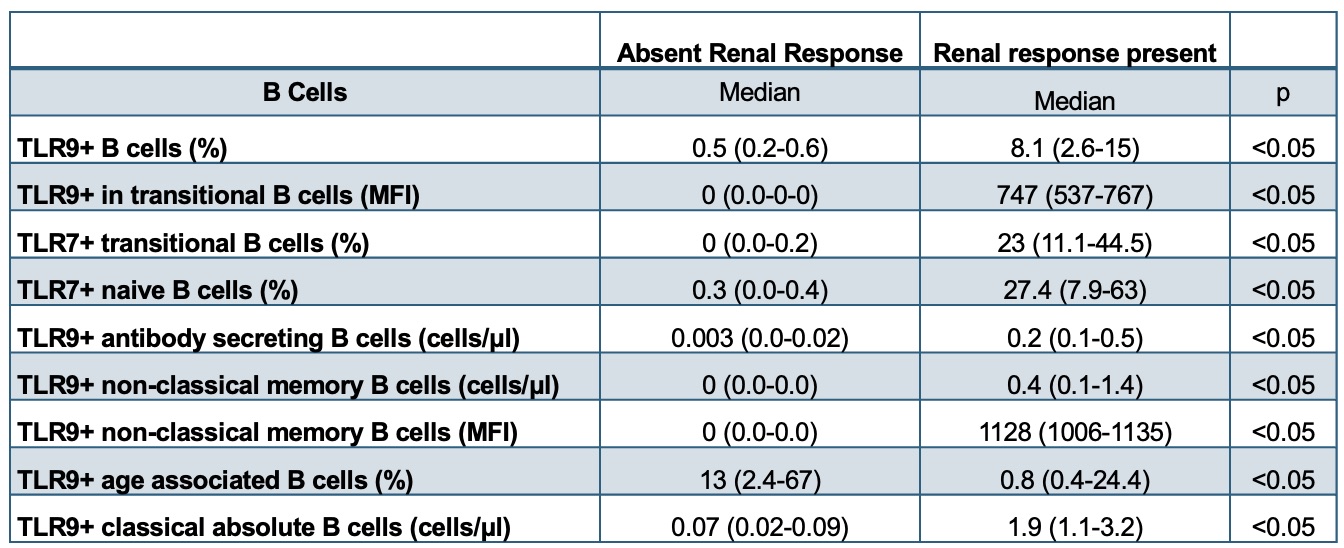The width and height of the screenshot is (1344, 548).
Task: Select the "TLR9+ B cells (%)" row label
Action: click(122, 149)
